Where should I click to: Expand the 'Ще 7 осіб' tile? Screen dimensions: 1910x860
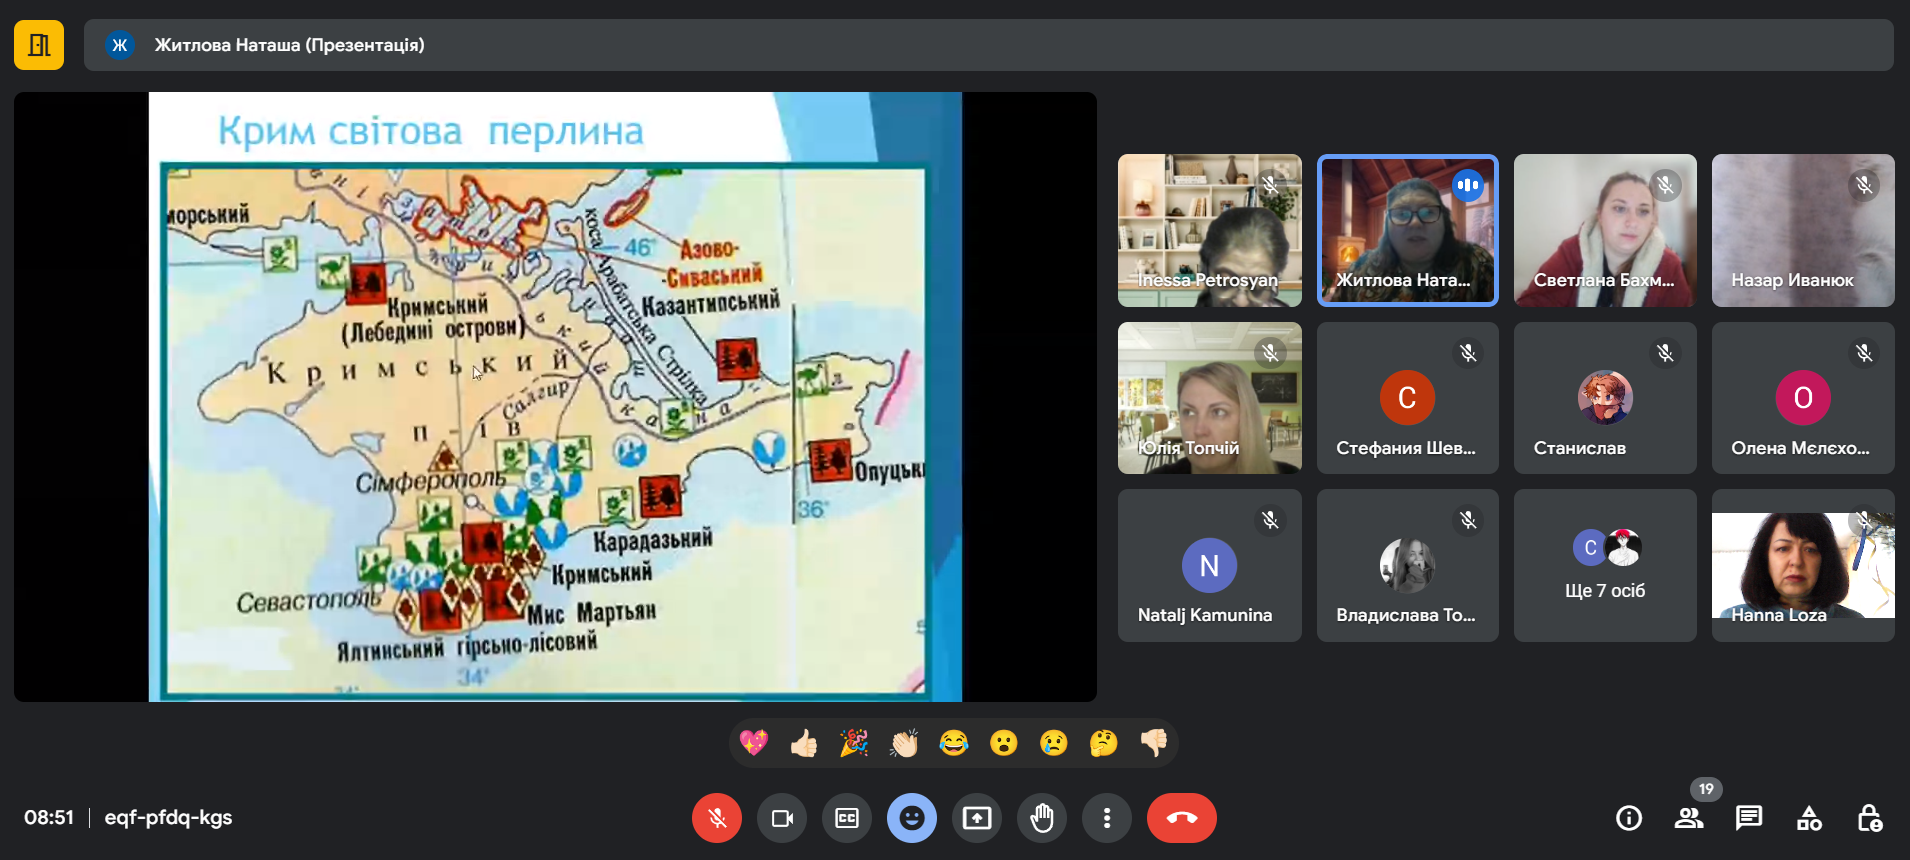(x=1605, y=566)
